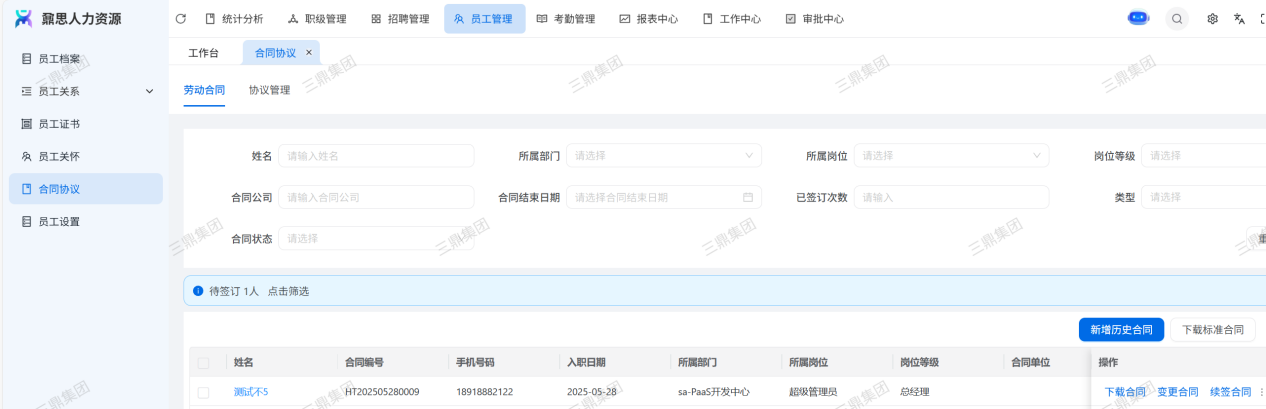
Task: Check the checkbox for 测试不5 row
Action: pyautogui.click(x=204, y=392)
